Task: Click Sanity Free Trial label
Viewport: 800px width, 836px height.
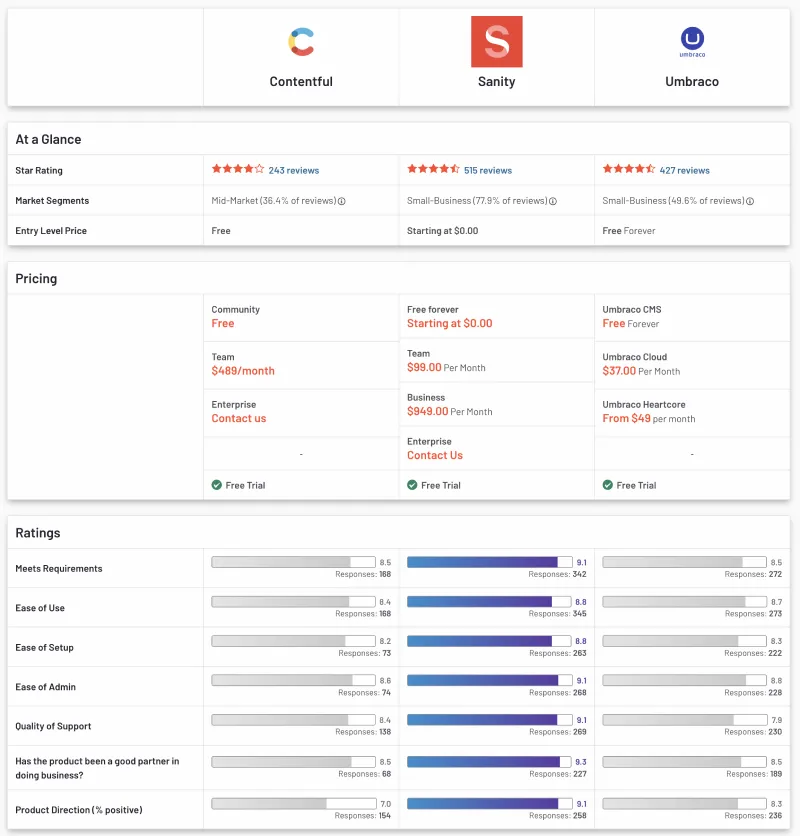Action: click(441, 486)
